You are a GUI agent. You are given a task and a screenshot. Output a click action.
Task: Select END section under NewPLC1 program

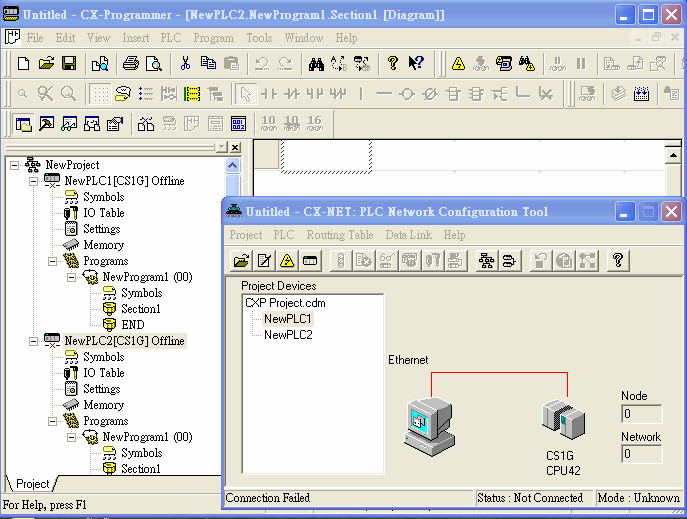[133, 325]
